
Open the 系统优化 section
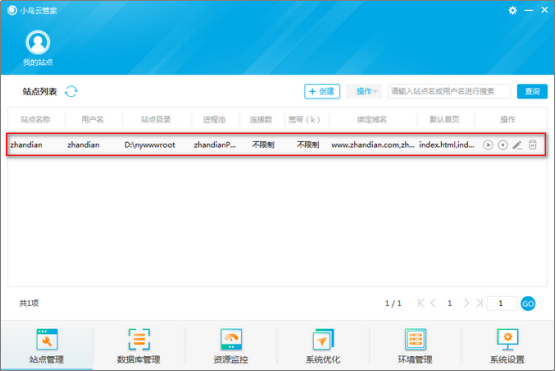tap(323, 346)
